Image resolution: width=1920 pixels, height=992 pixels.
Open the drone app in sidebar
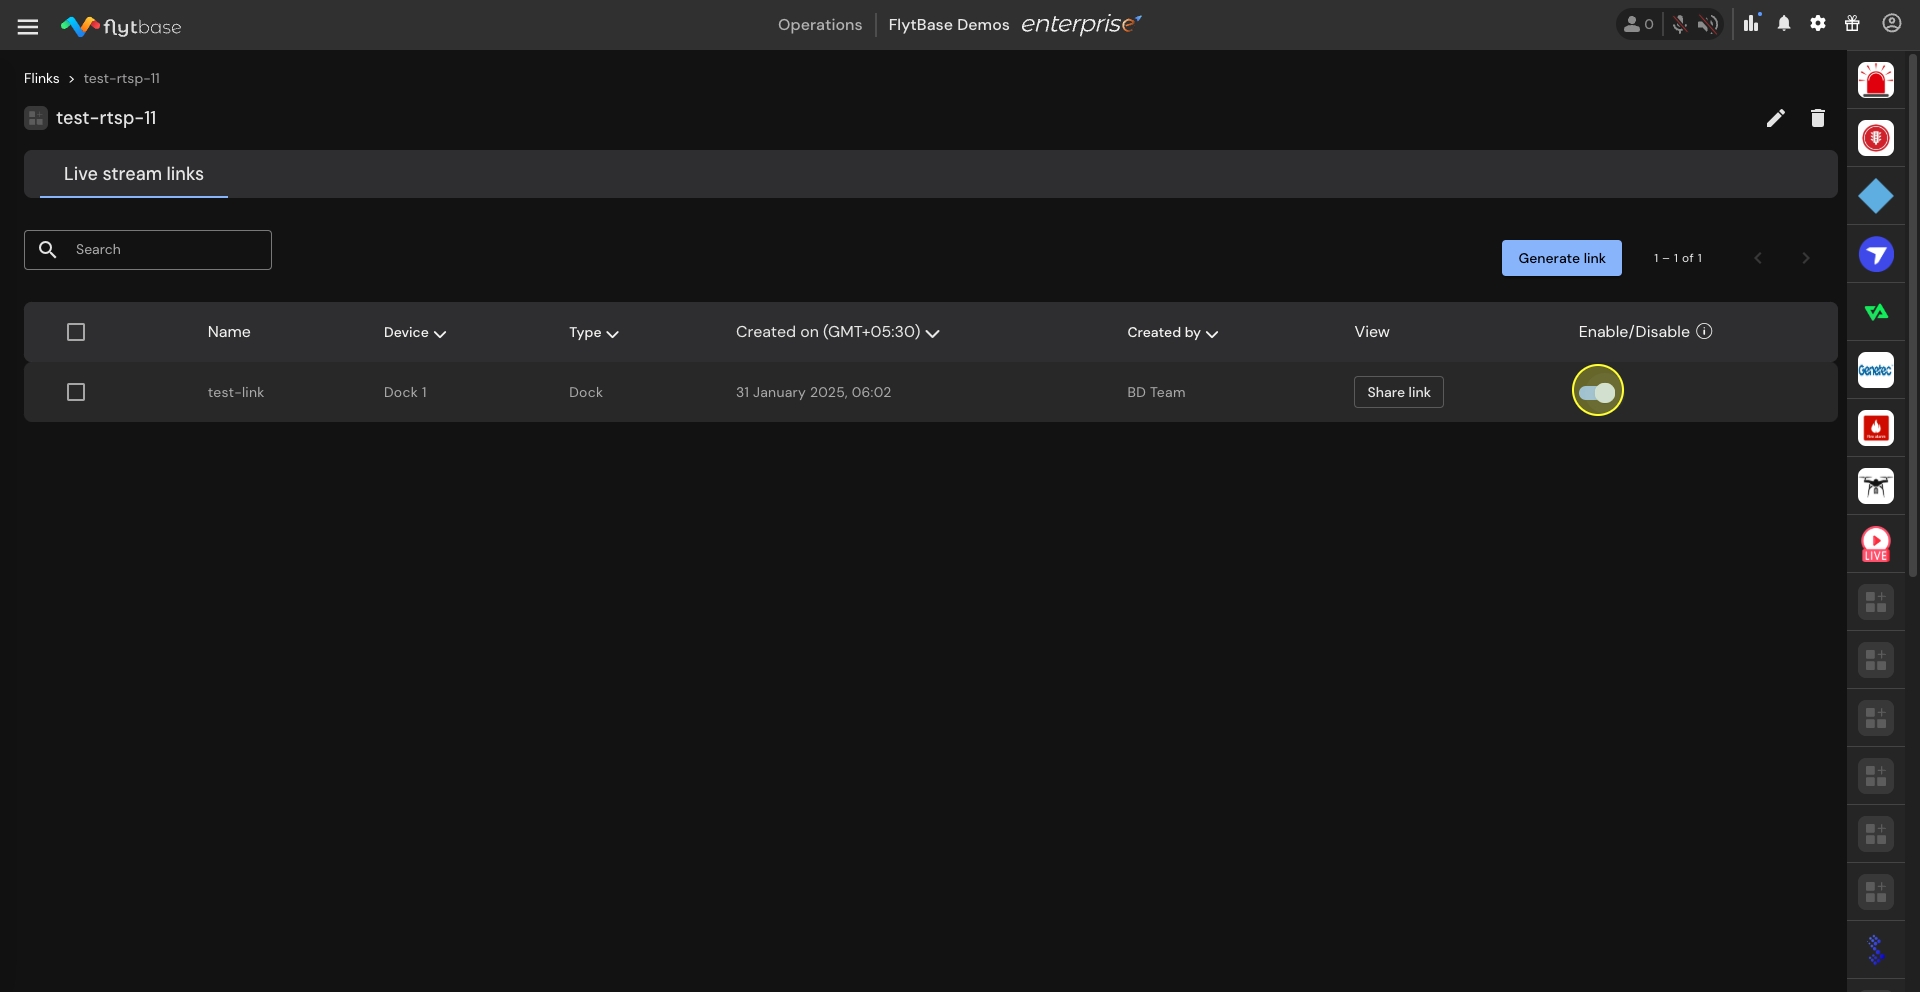[x=1875, y=487]
